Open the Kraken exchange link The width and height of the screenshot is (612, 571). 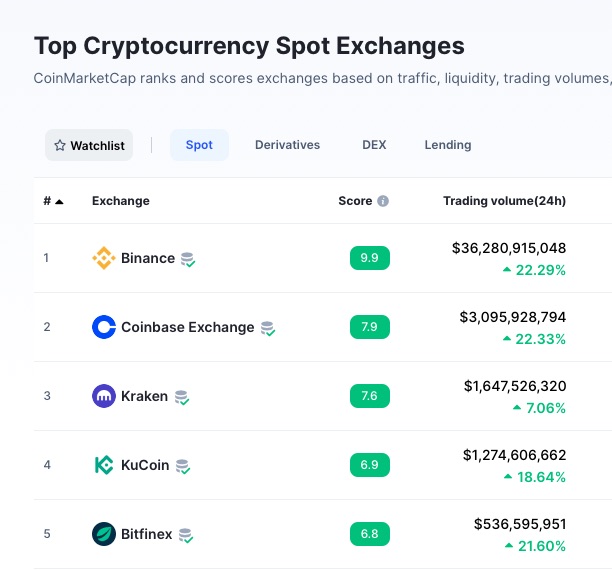click(144, 396)
